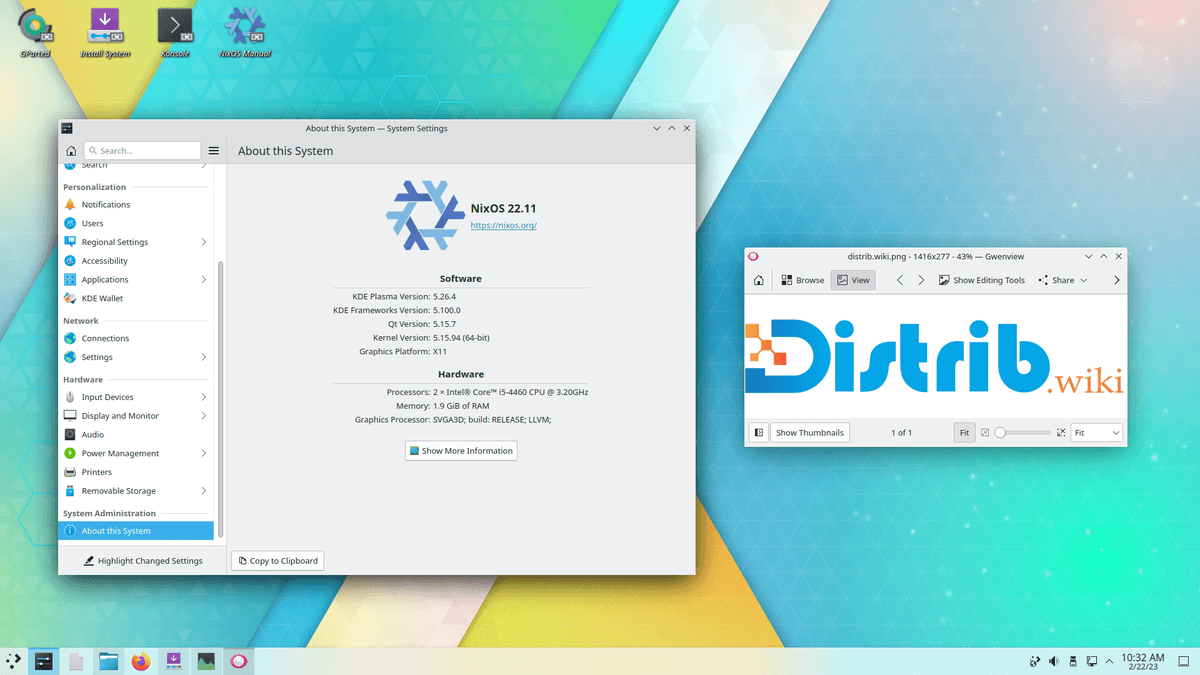Click the Distrib.wiki image in Gwenview
The width and height of the screenshot is (1200, 675).
click(935, 357)
